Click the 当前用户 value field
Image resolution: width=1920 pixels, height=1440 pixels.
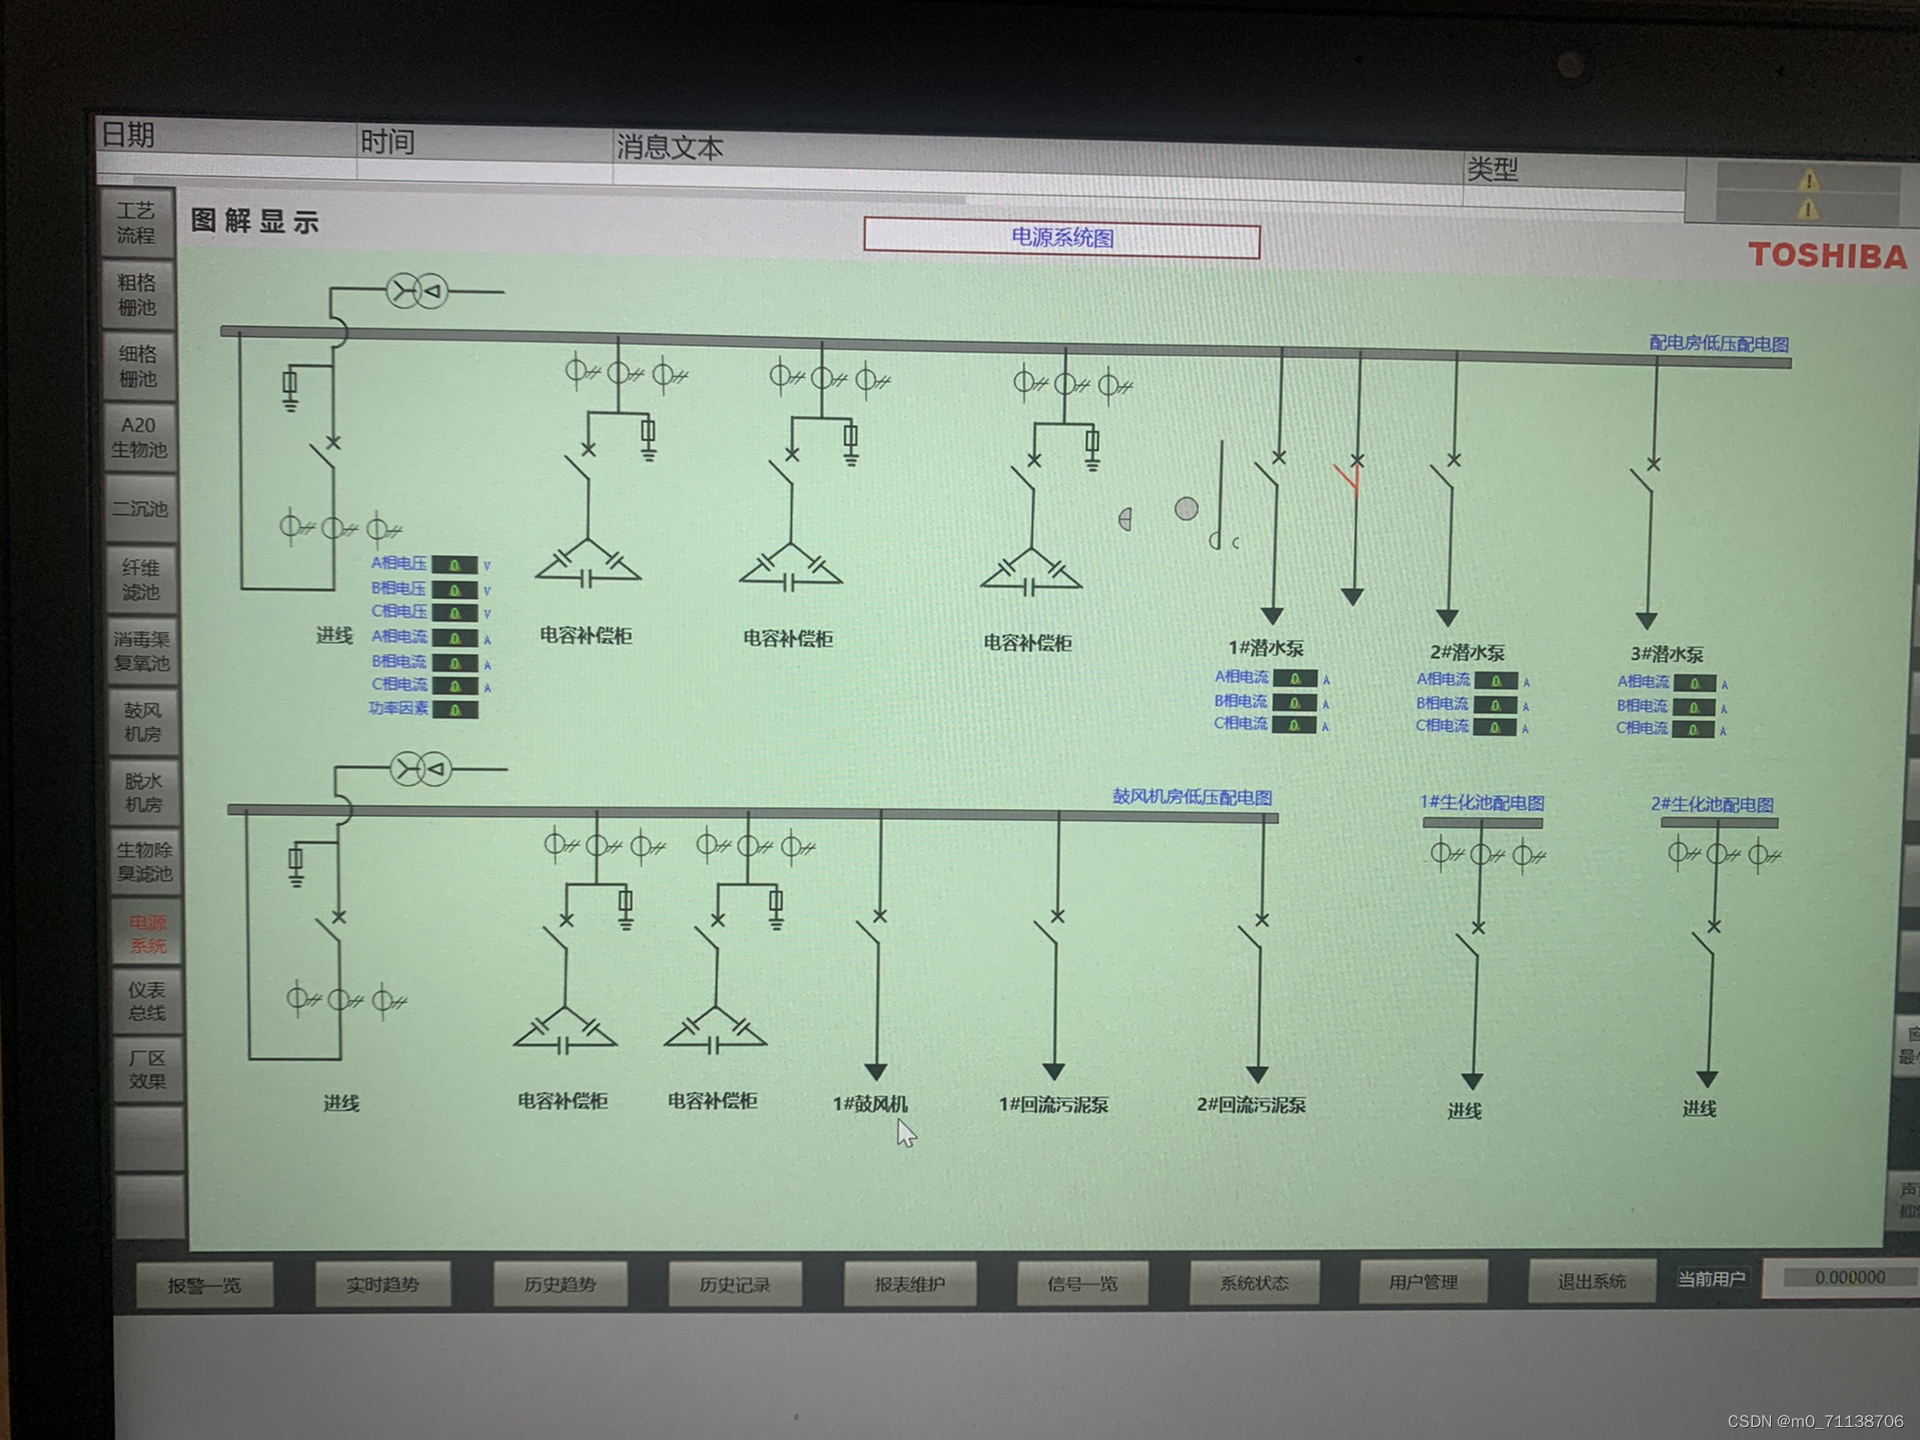pyautogui.click(x=1848, y=1278)
